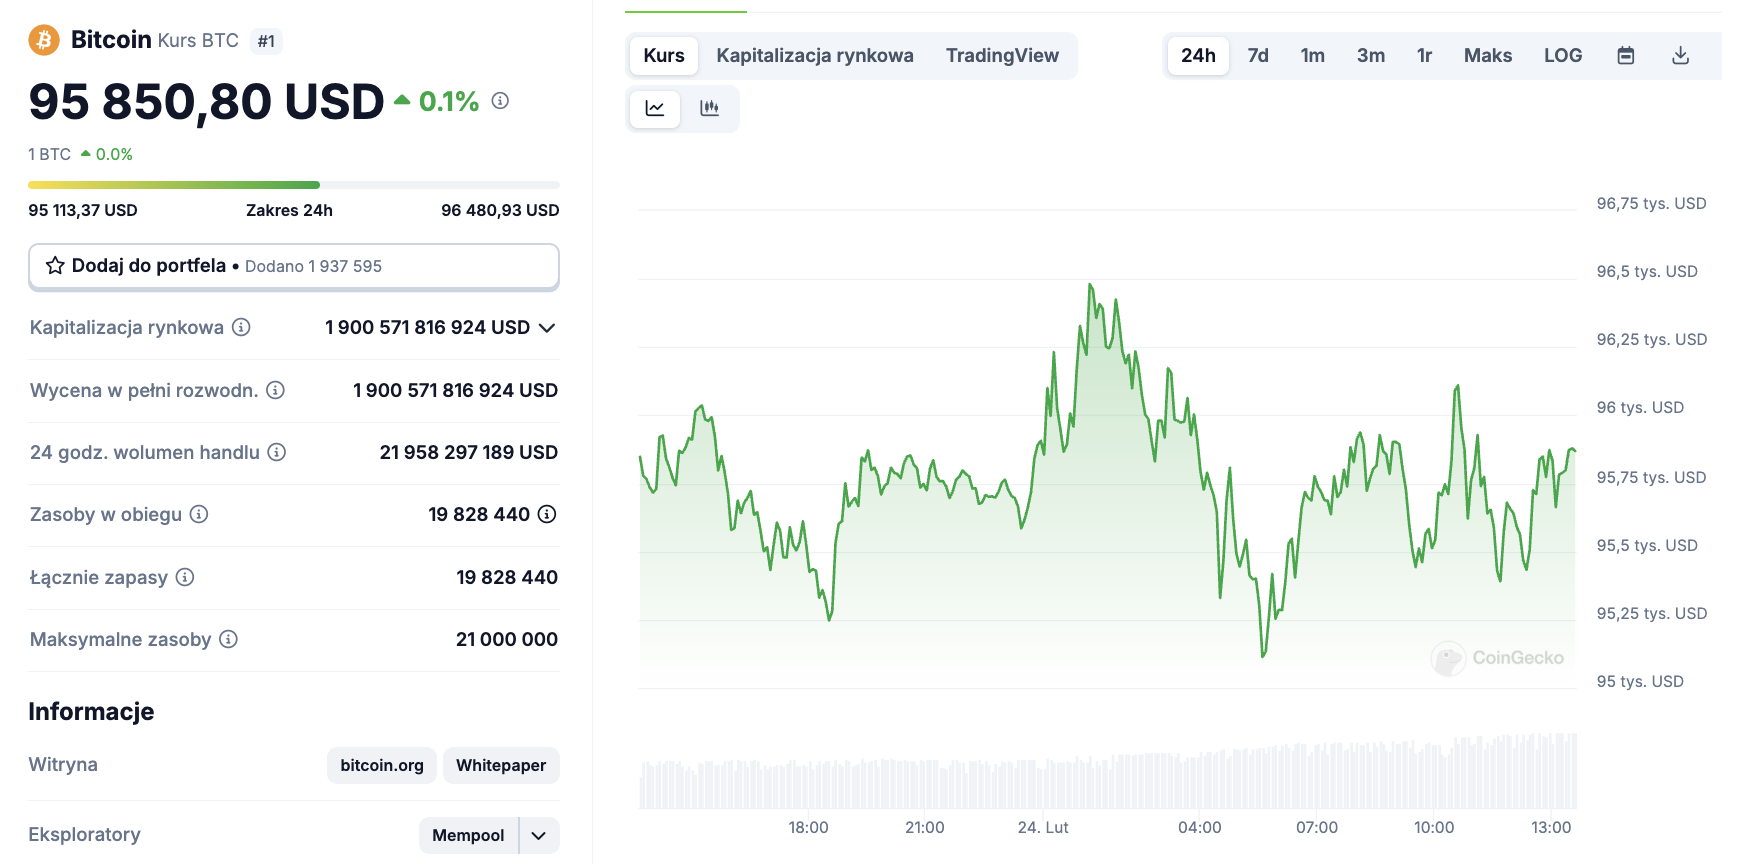
Task: Click the Informacje section heading
Action: coord(91,711)
